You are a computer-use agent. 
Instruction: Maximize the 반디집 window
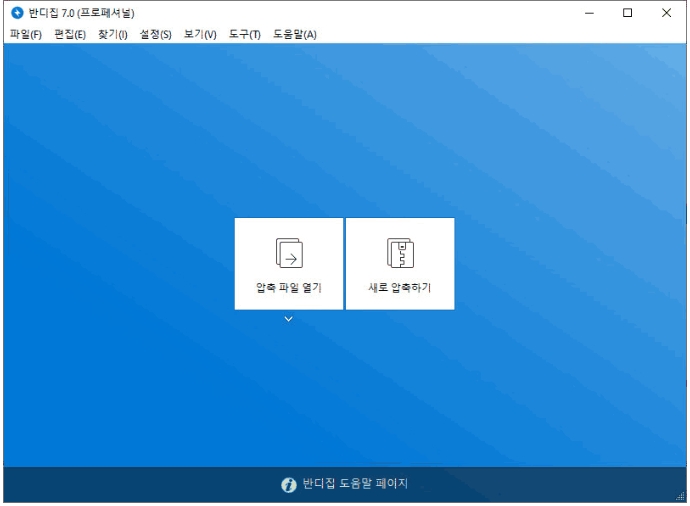coord(628,13)
